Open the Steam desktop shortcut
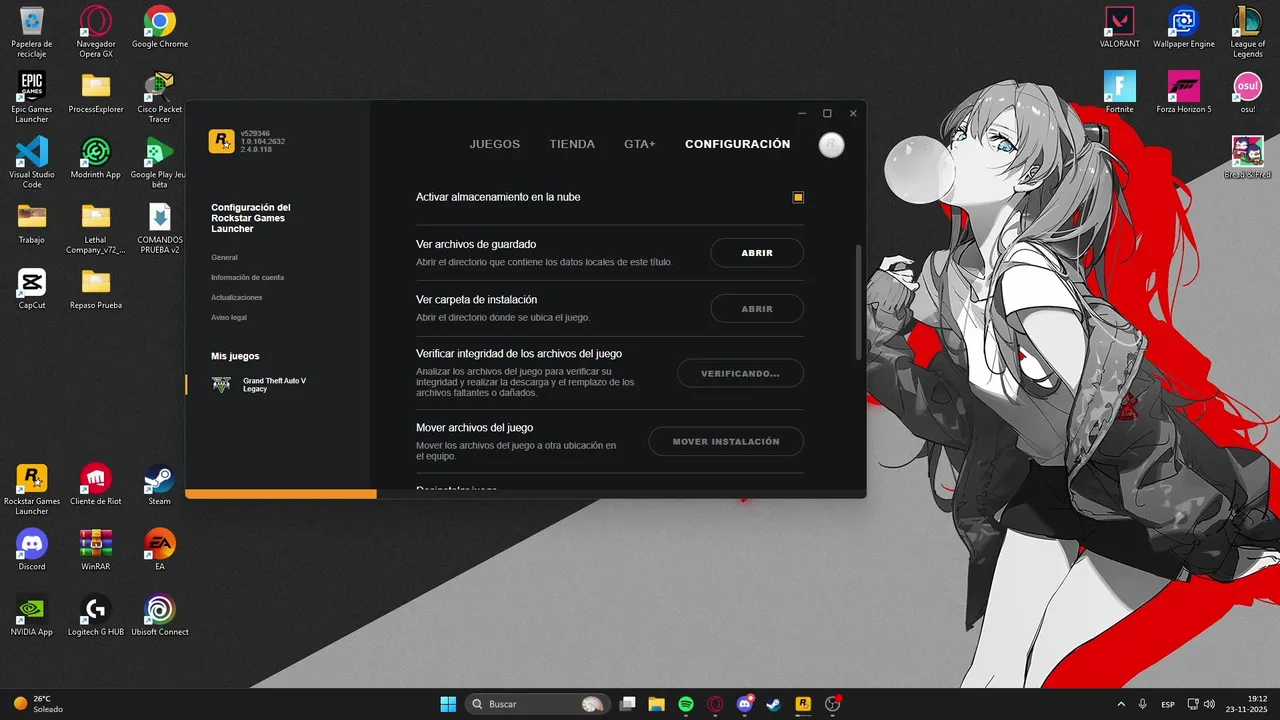The image size is (1280, 720). pos(160,484)
